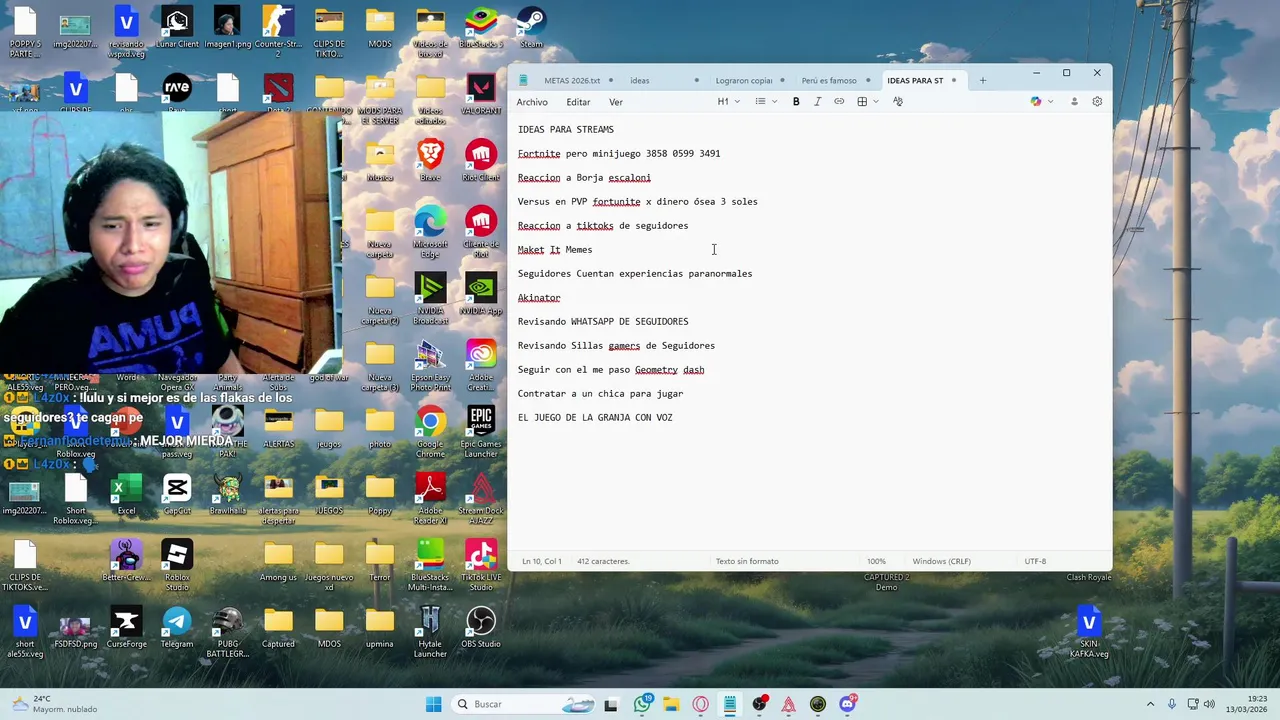Click the Revisando WHATSAPP DE SEGUIDORES line

click(x=603, y=322)
